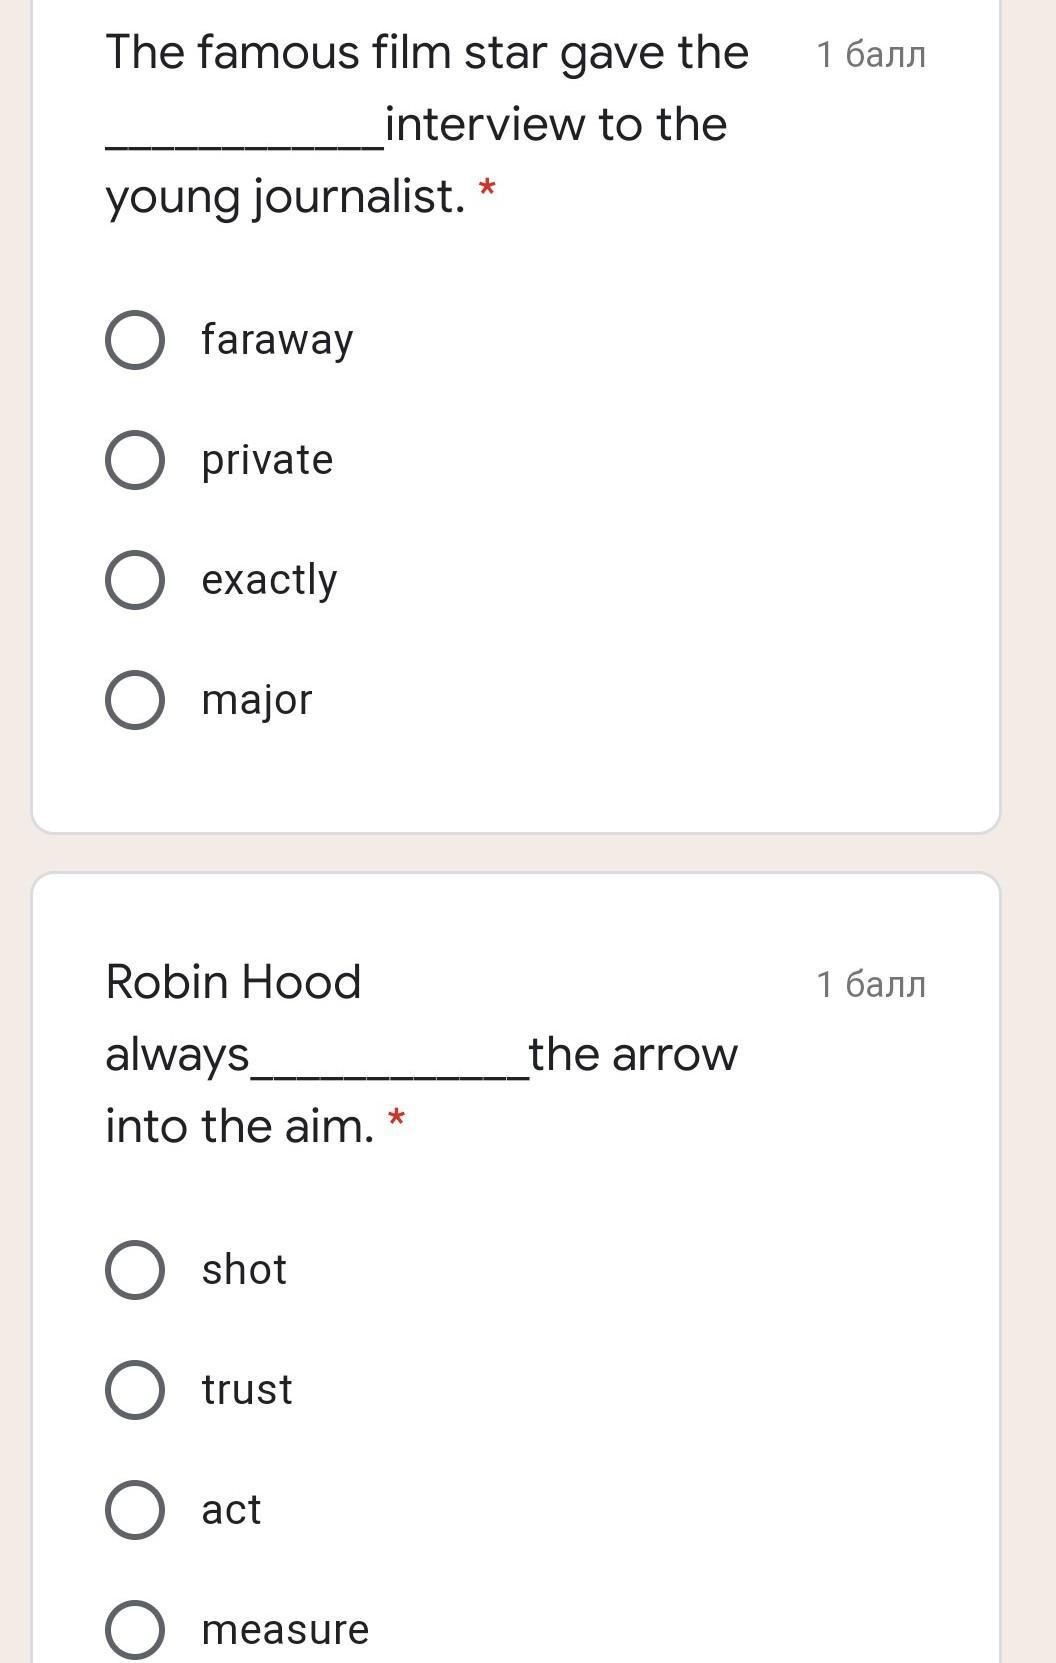Select the radio circle beside 'measure'
This screenshot has height=1663, width=1056.
pyautogui.click(x=135, y=1630)
